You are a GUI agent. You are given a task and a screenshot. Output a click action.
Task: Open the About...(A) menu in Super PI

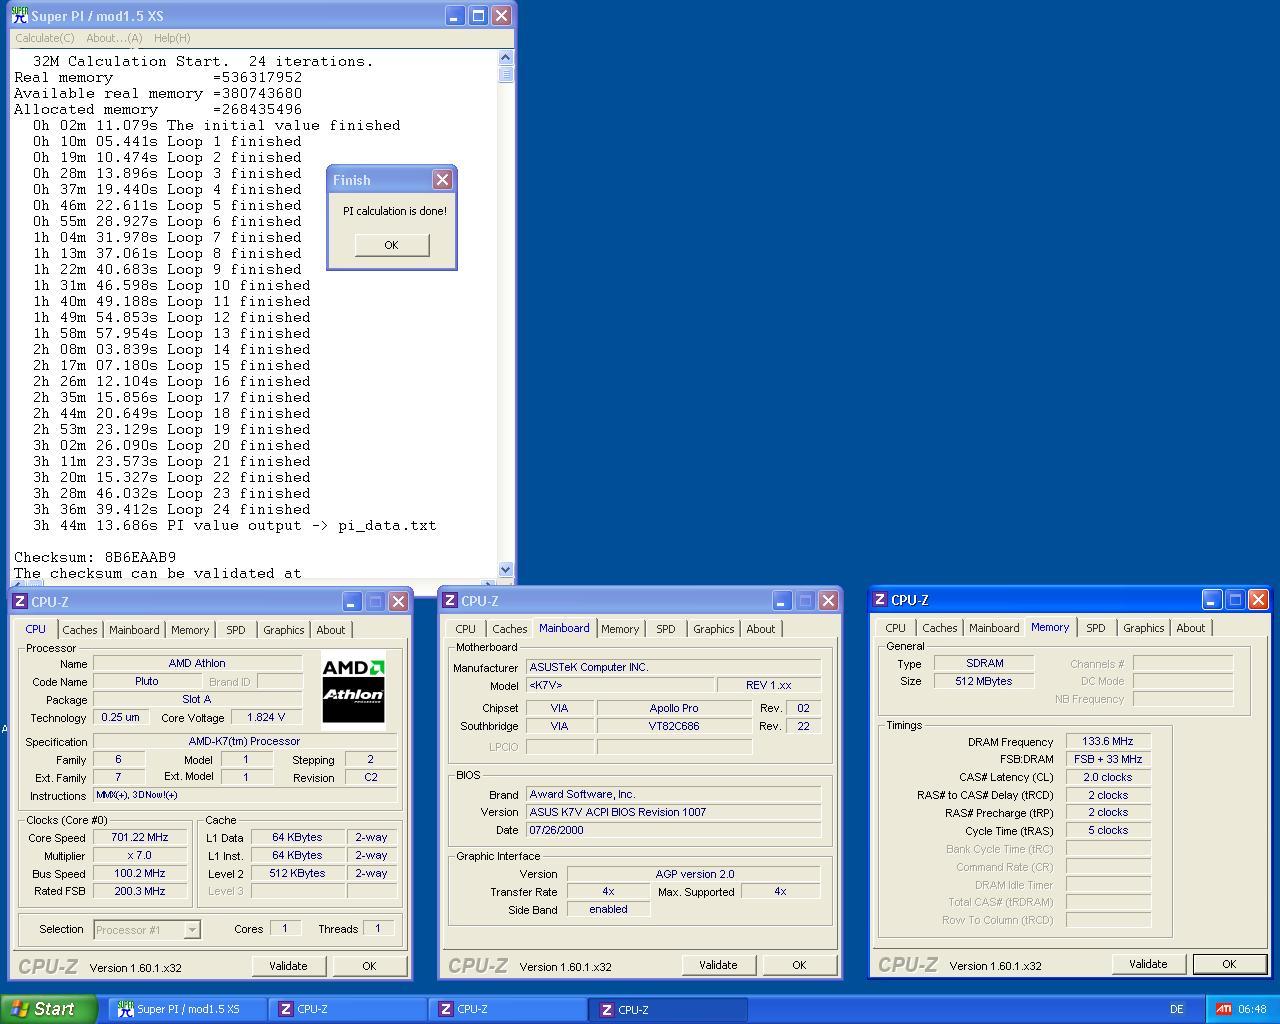114,38
